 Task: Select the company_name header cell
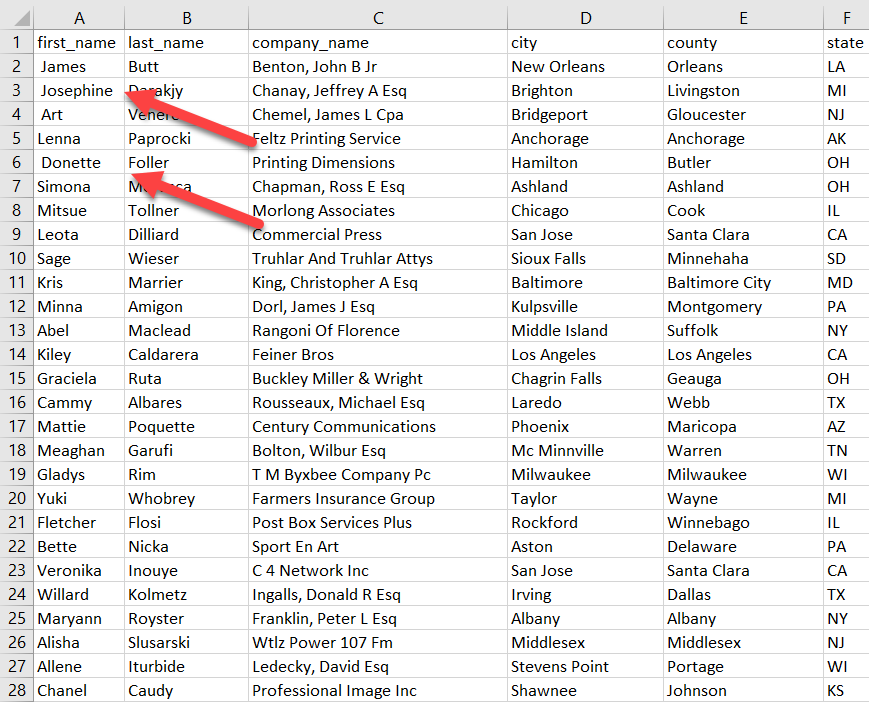point(310,43)
